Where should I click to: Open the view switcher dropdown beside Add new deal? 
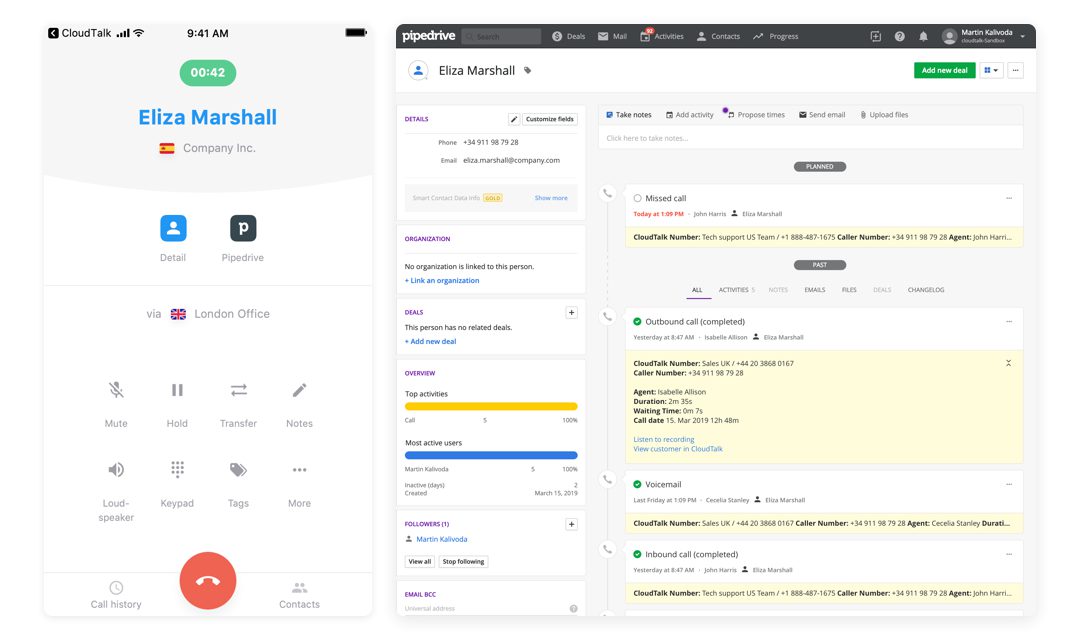(x=991, y=70)
